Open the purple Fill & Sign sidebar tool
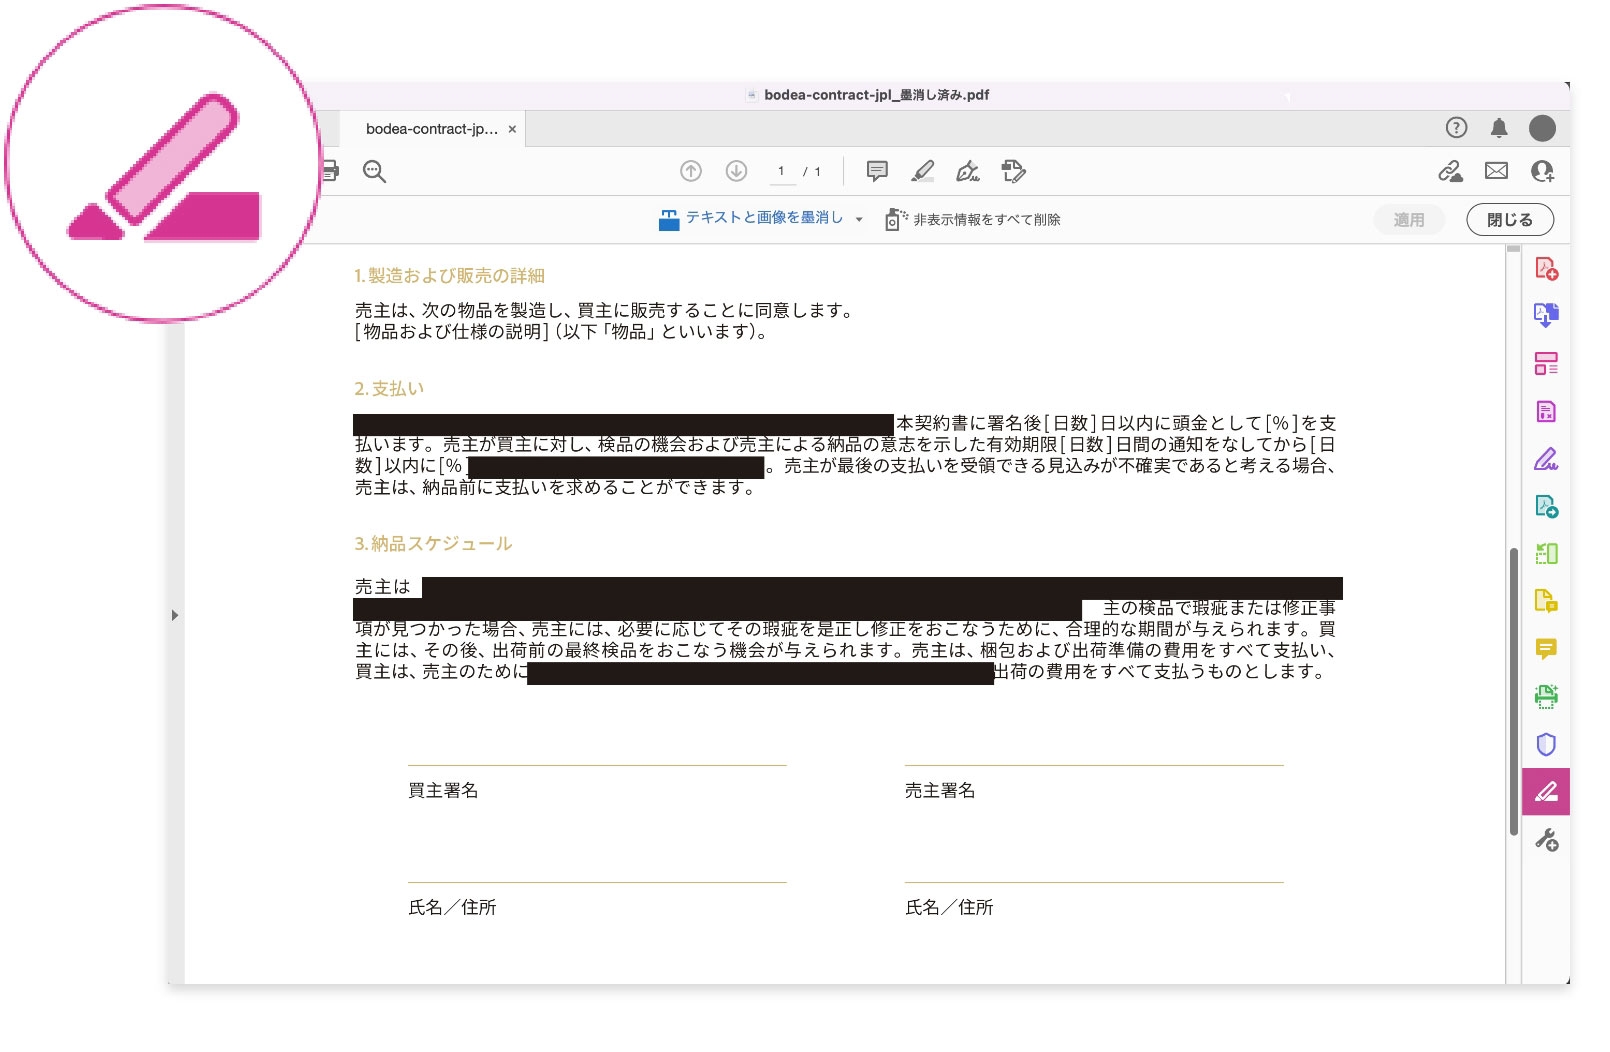The width and height of the screenshot is (1610, 1052). pos(1546,459)
